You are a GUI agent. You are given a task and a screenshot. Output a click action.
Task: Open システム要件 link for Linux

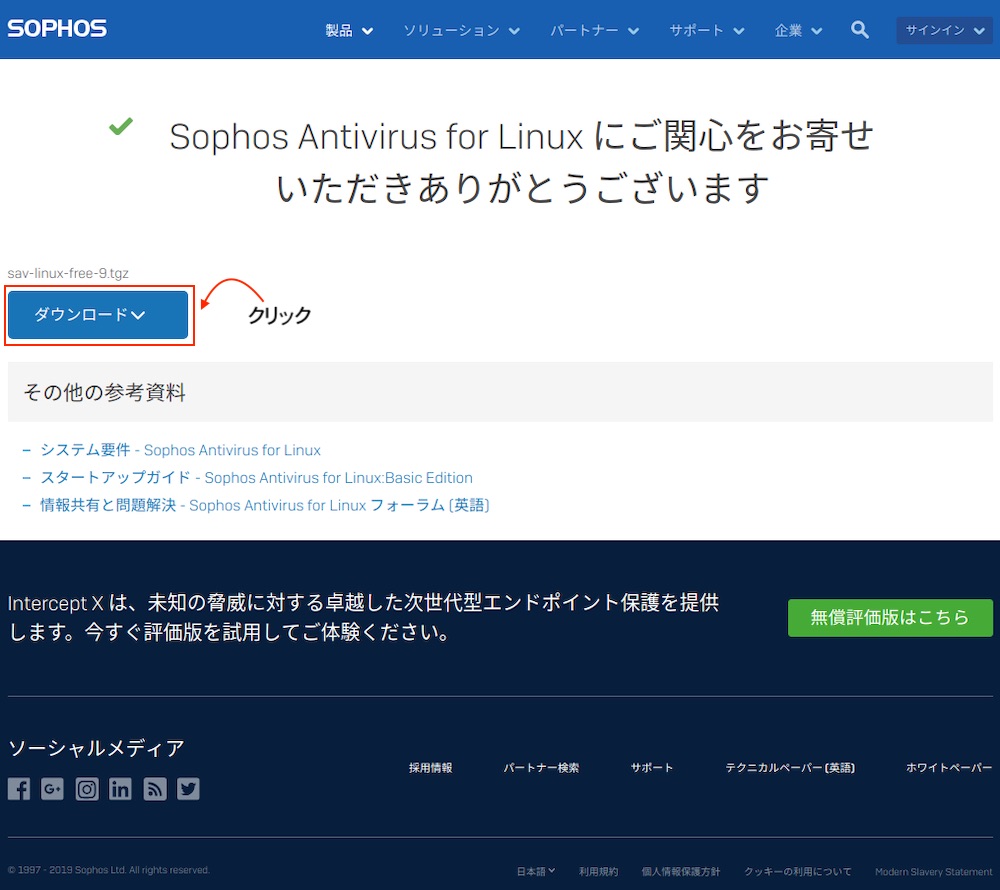180,450
